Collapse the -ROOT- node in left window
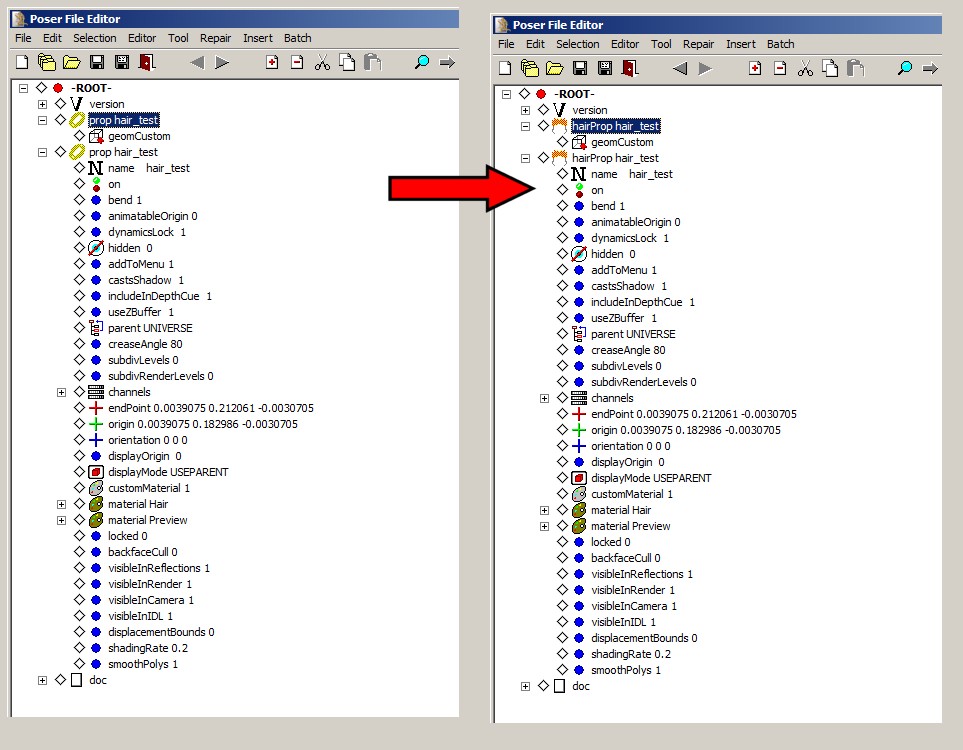The image size is (963, 750). [23, 88]
